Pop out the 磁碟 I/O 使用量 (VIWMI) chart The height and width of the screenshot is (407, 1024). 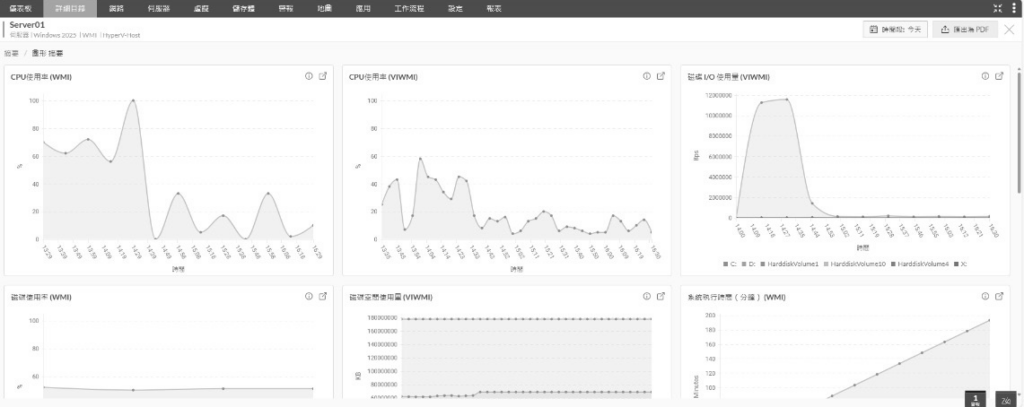999,76
